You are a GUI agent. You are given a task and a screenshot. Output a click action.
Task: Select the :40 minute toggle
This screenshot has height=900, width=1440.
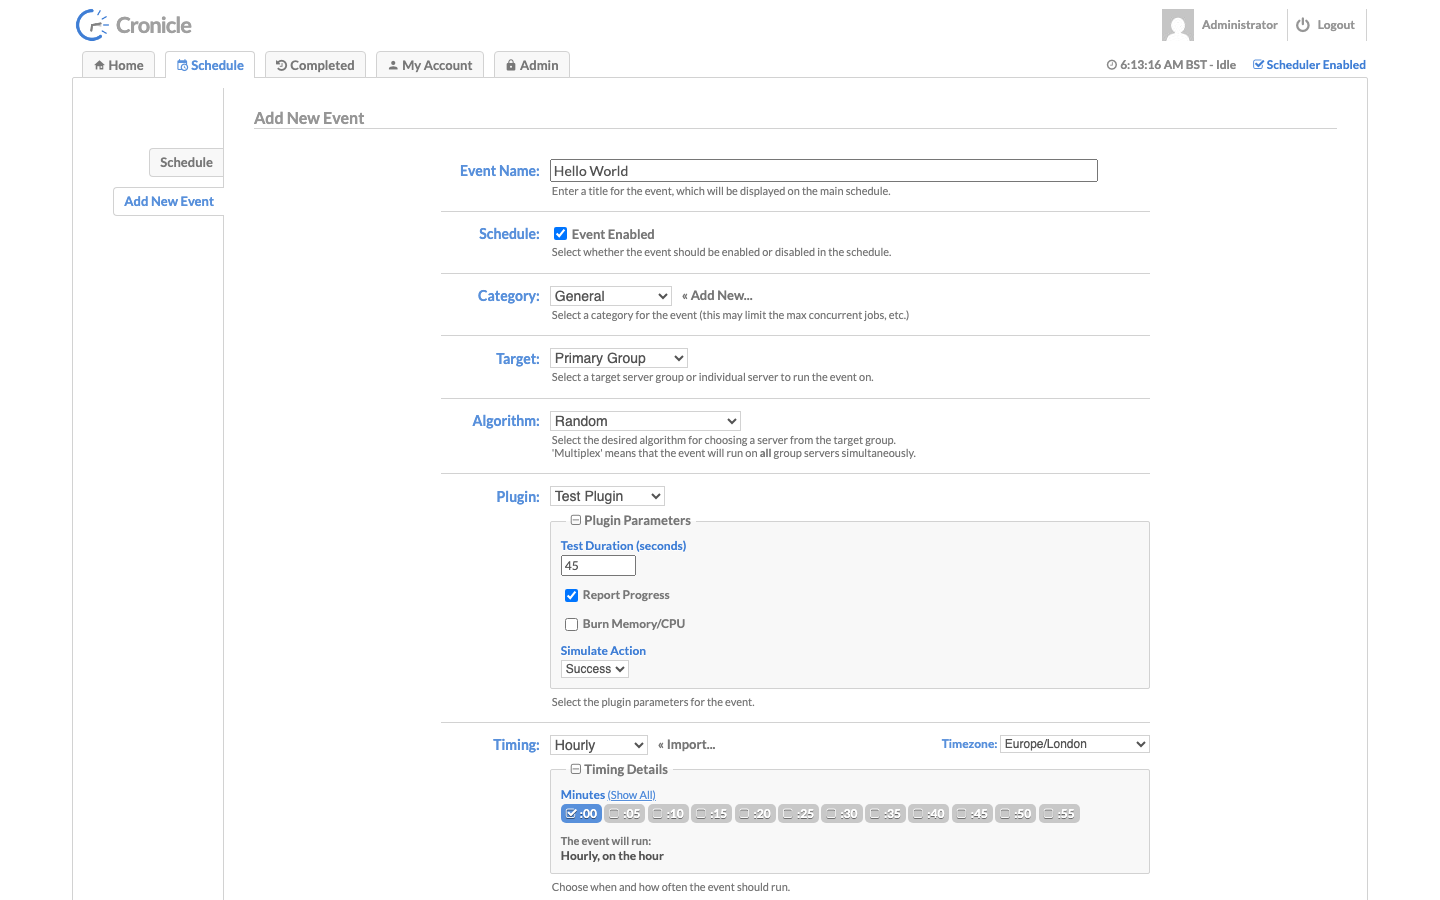coord(929,814)
